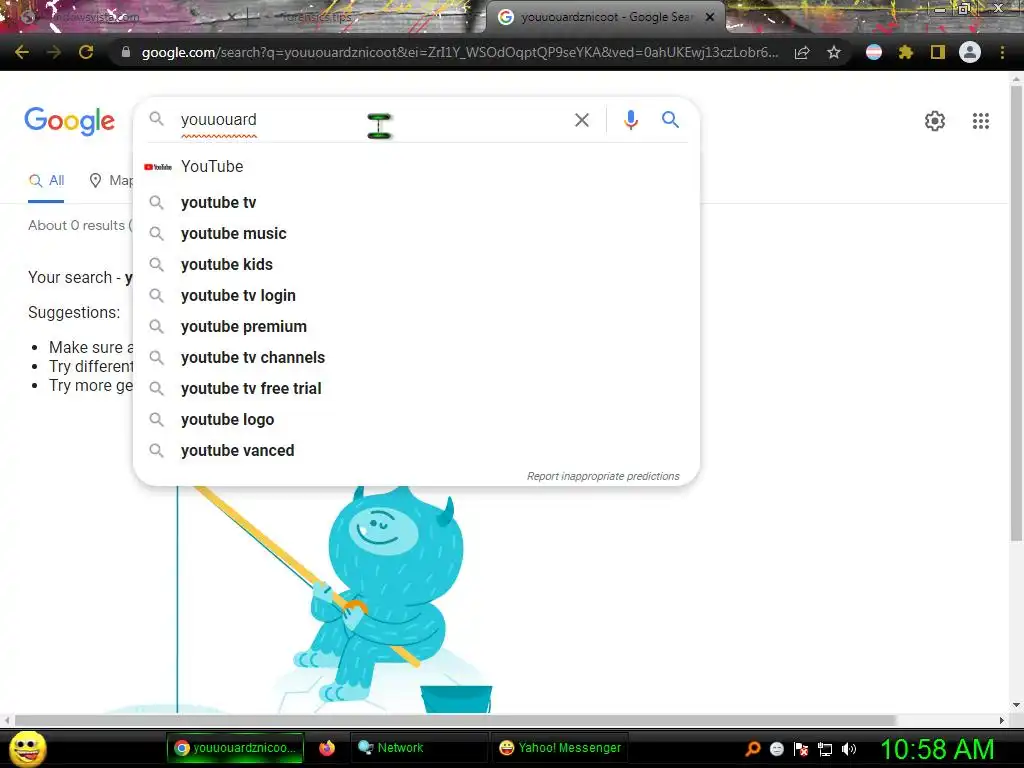The image size is (1024, 768).
Task: Select the YouTube site suggestion
Action: (416, 167)
